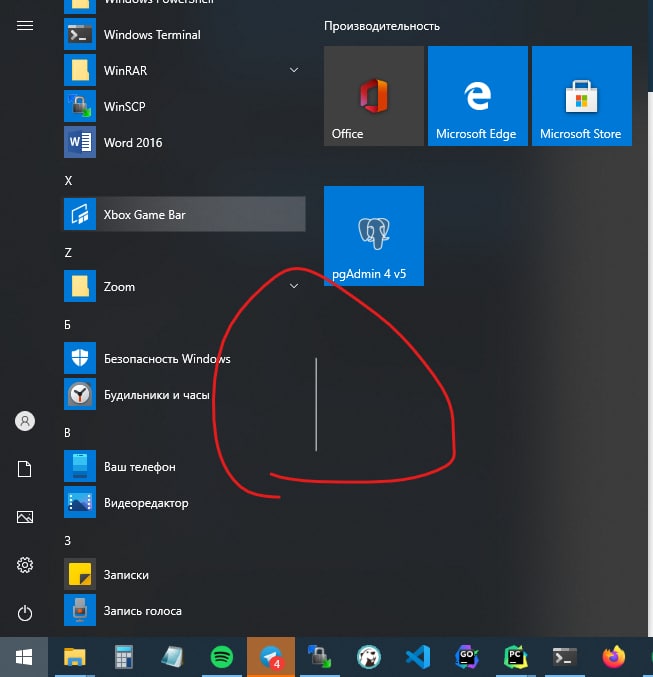
Task: Open Firefox on the taskbar
Action: tap(614, 657)
